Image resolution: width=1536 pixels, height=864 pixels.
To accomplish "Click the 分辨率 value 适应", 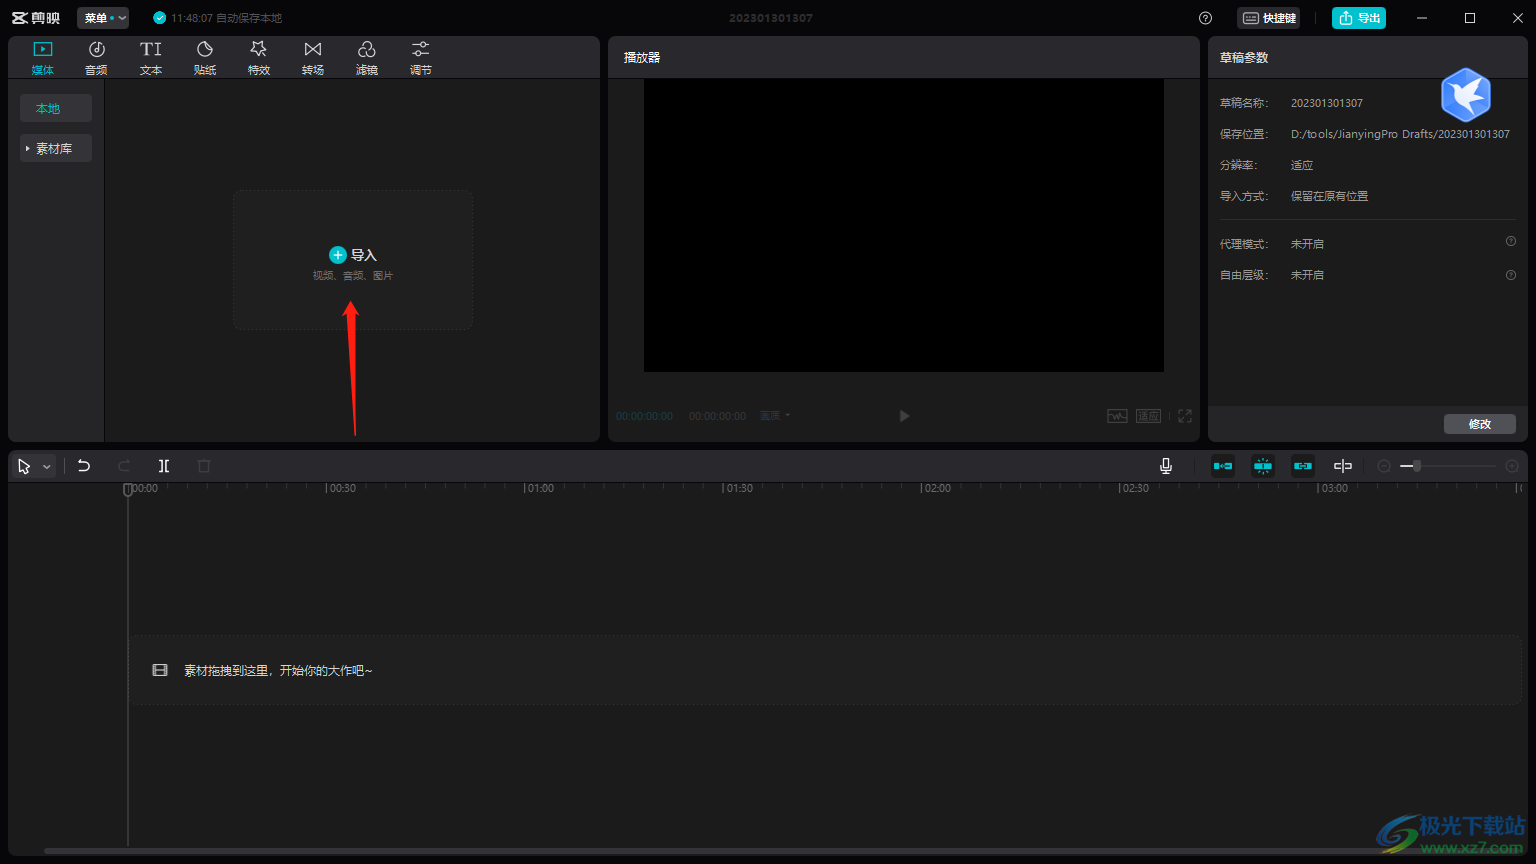I will click(x=1302, y=165).
